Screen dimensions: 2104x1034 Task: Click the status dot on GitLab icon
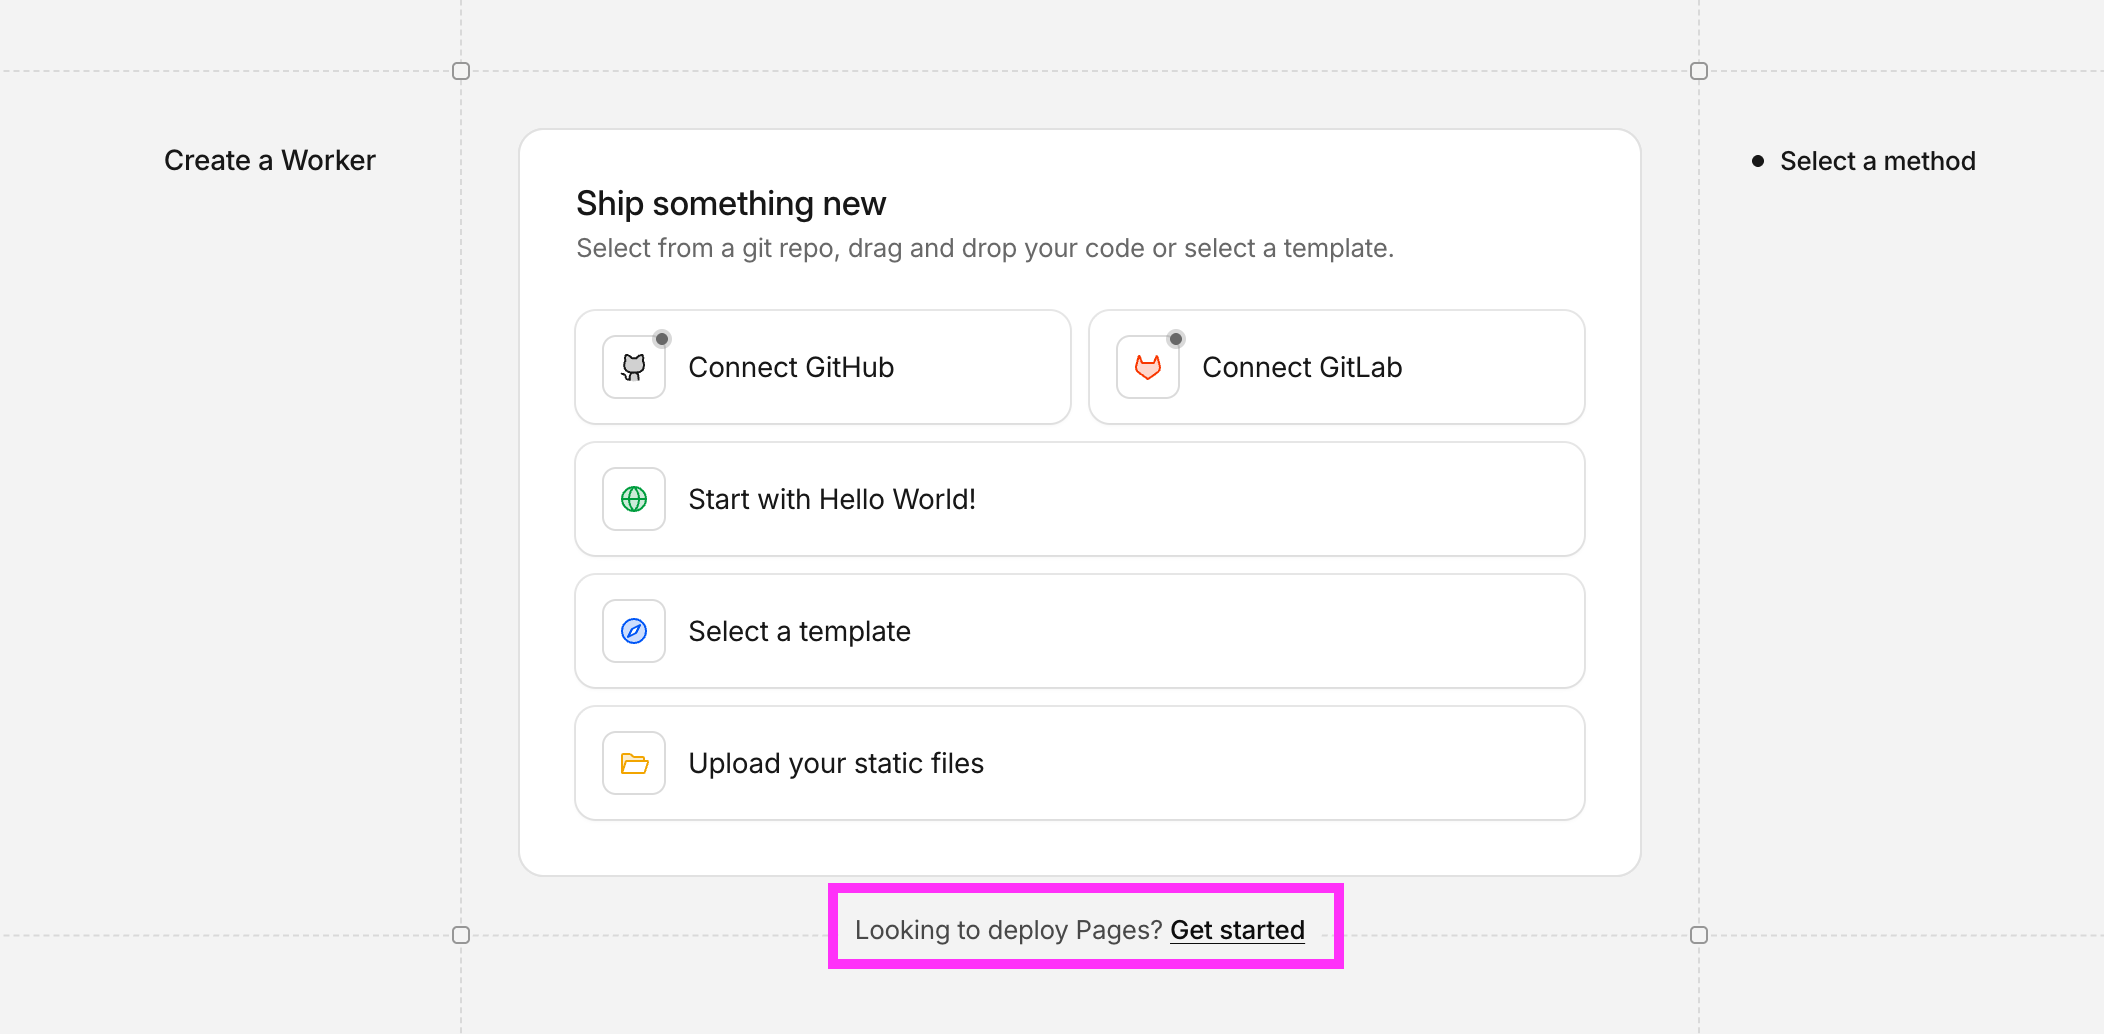[x=1176, y=339]
